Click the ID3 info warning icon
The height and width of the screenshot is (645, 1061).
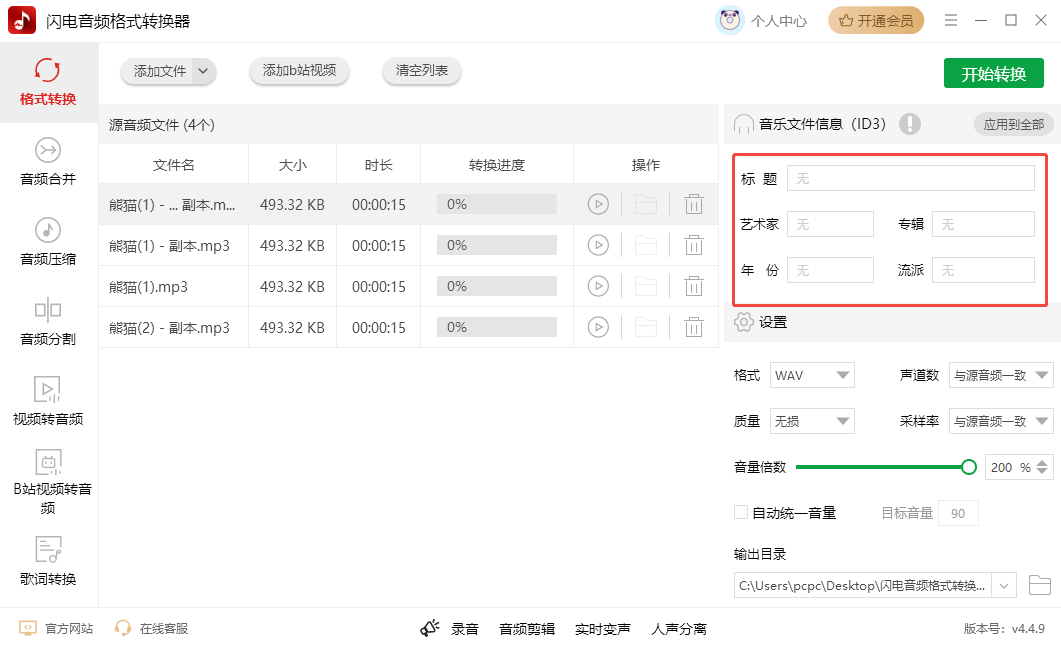coord(909,124)
